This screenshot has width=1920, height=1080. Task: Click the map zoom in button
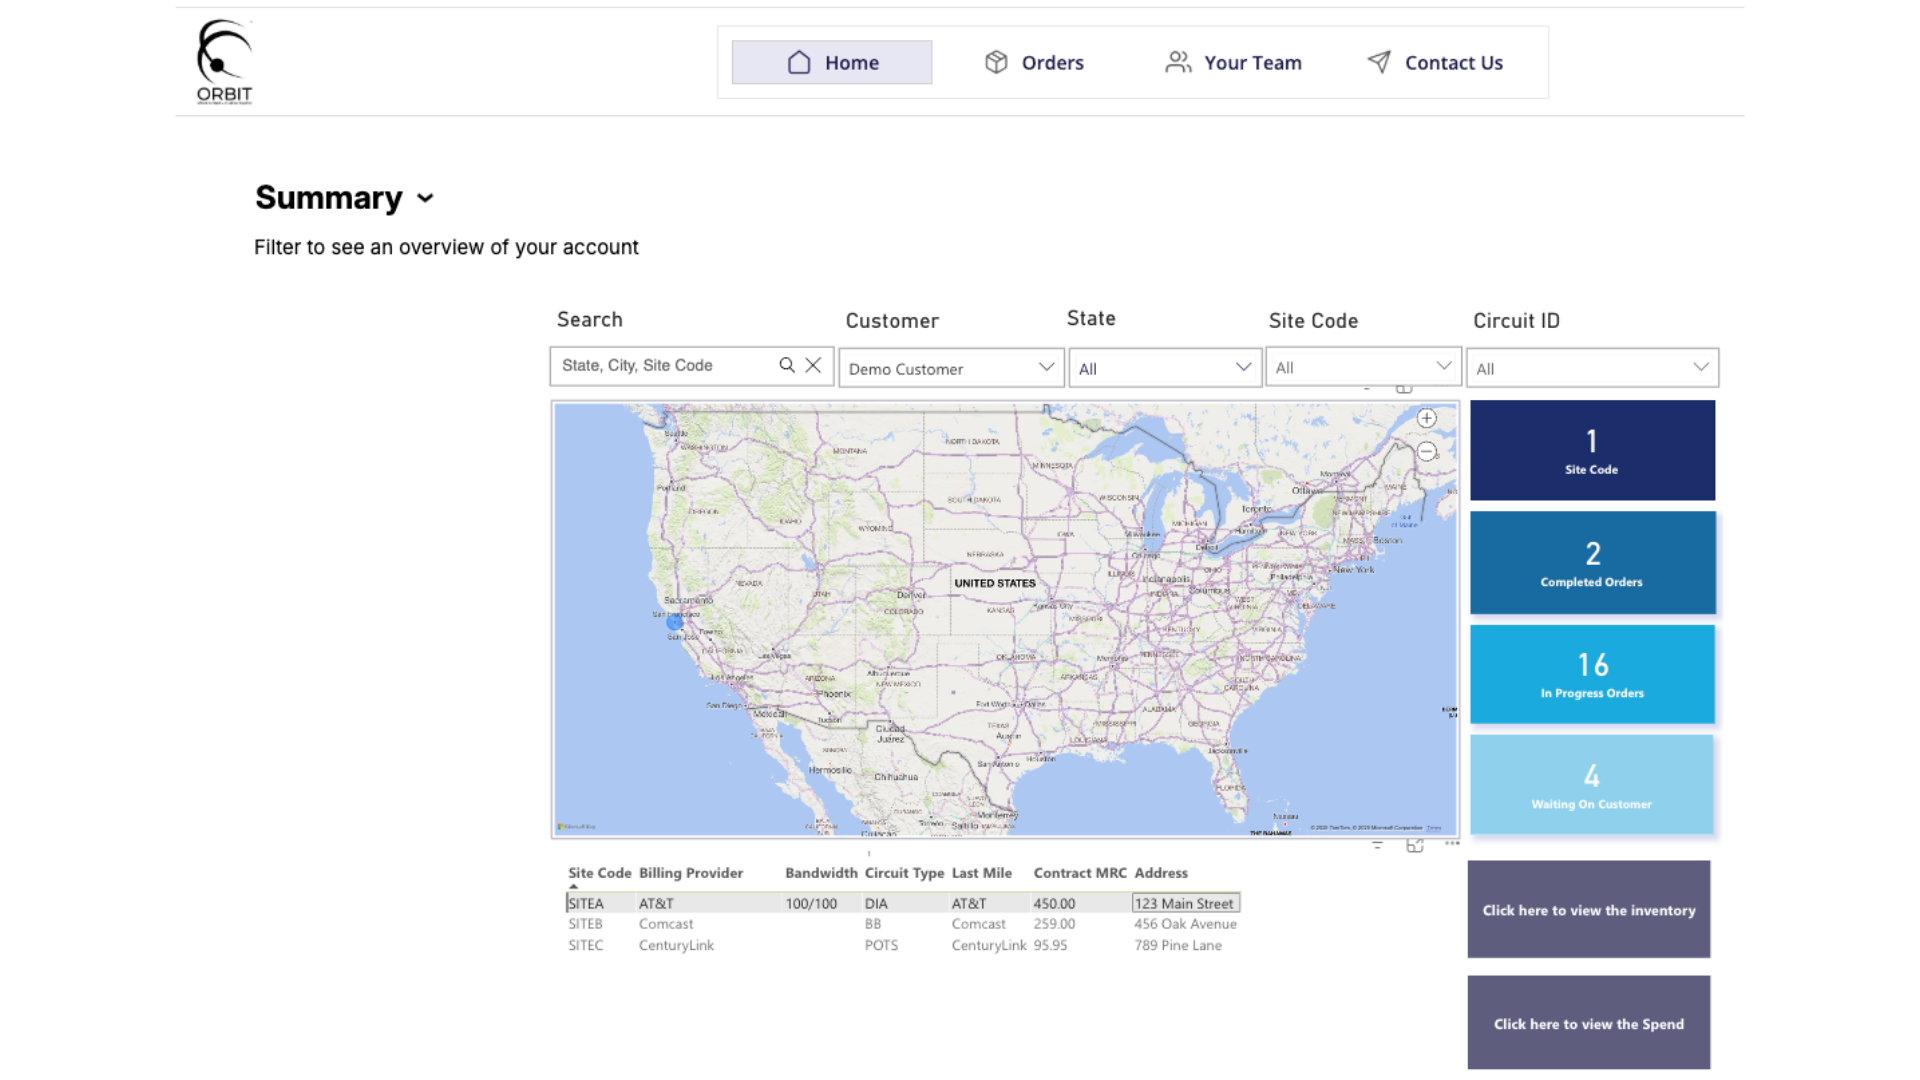[x=1427, y=419]
